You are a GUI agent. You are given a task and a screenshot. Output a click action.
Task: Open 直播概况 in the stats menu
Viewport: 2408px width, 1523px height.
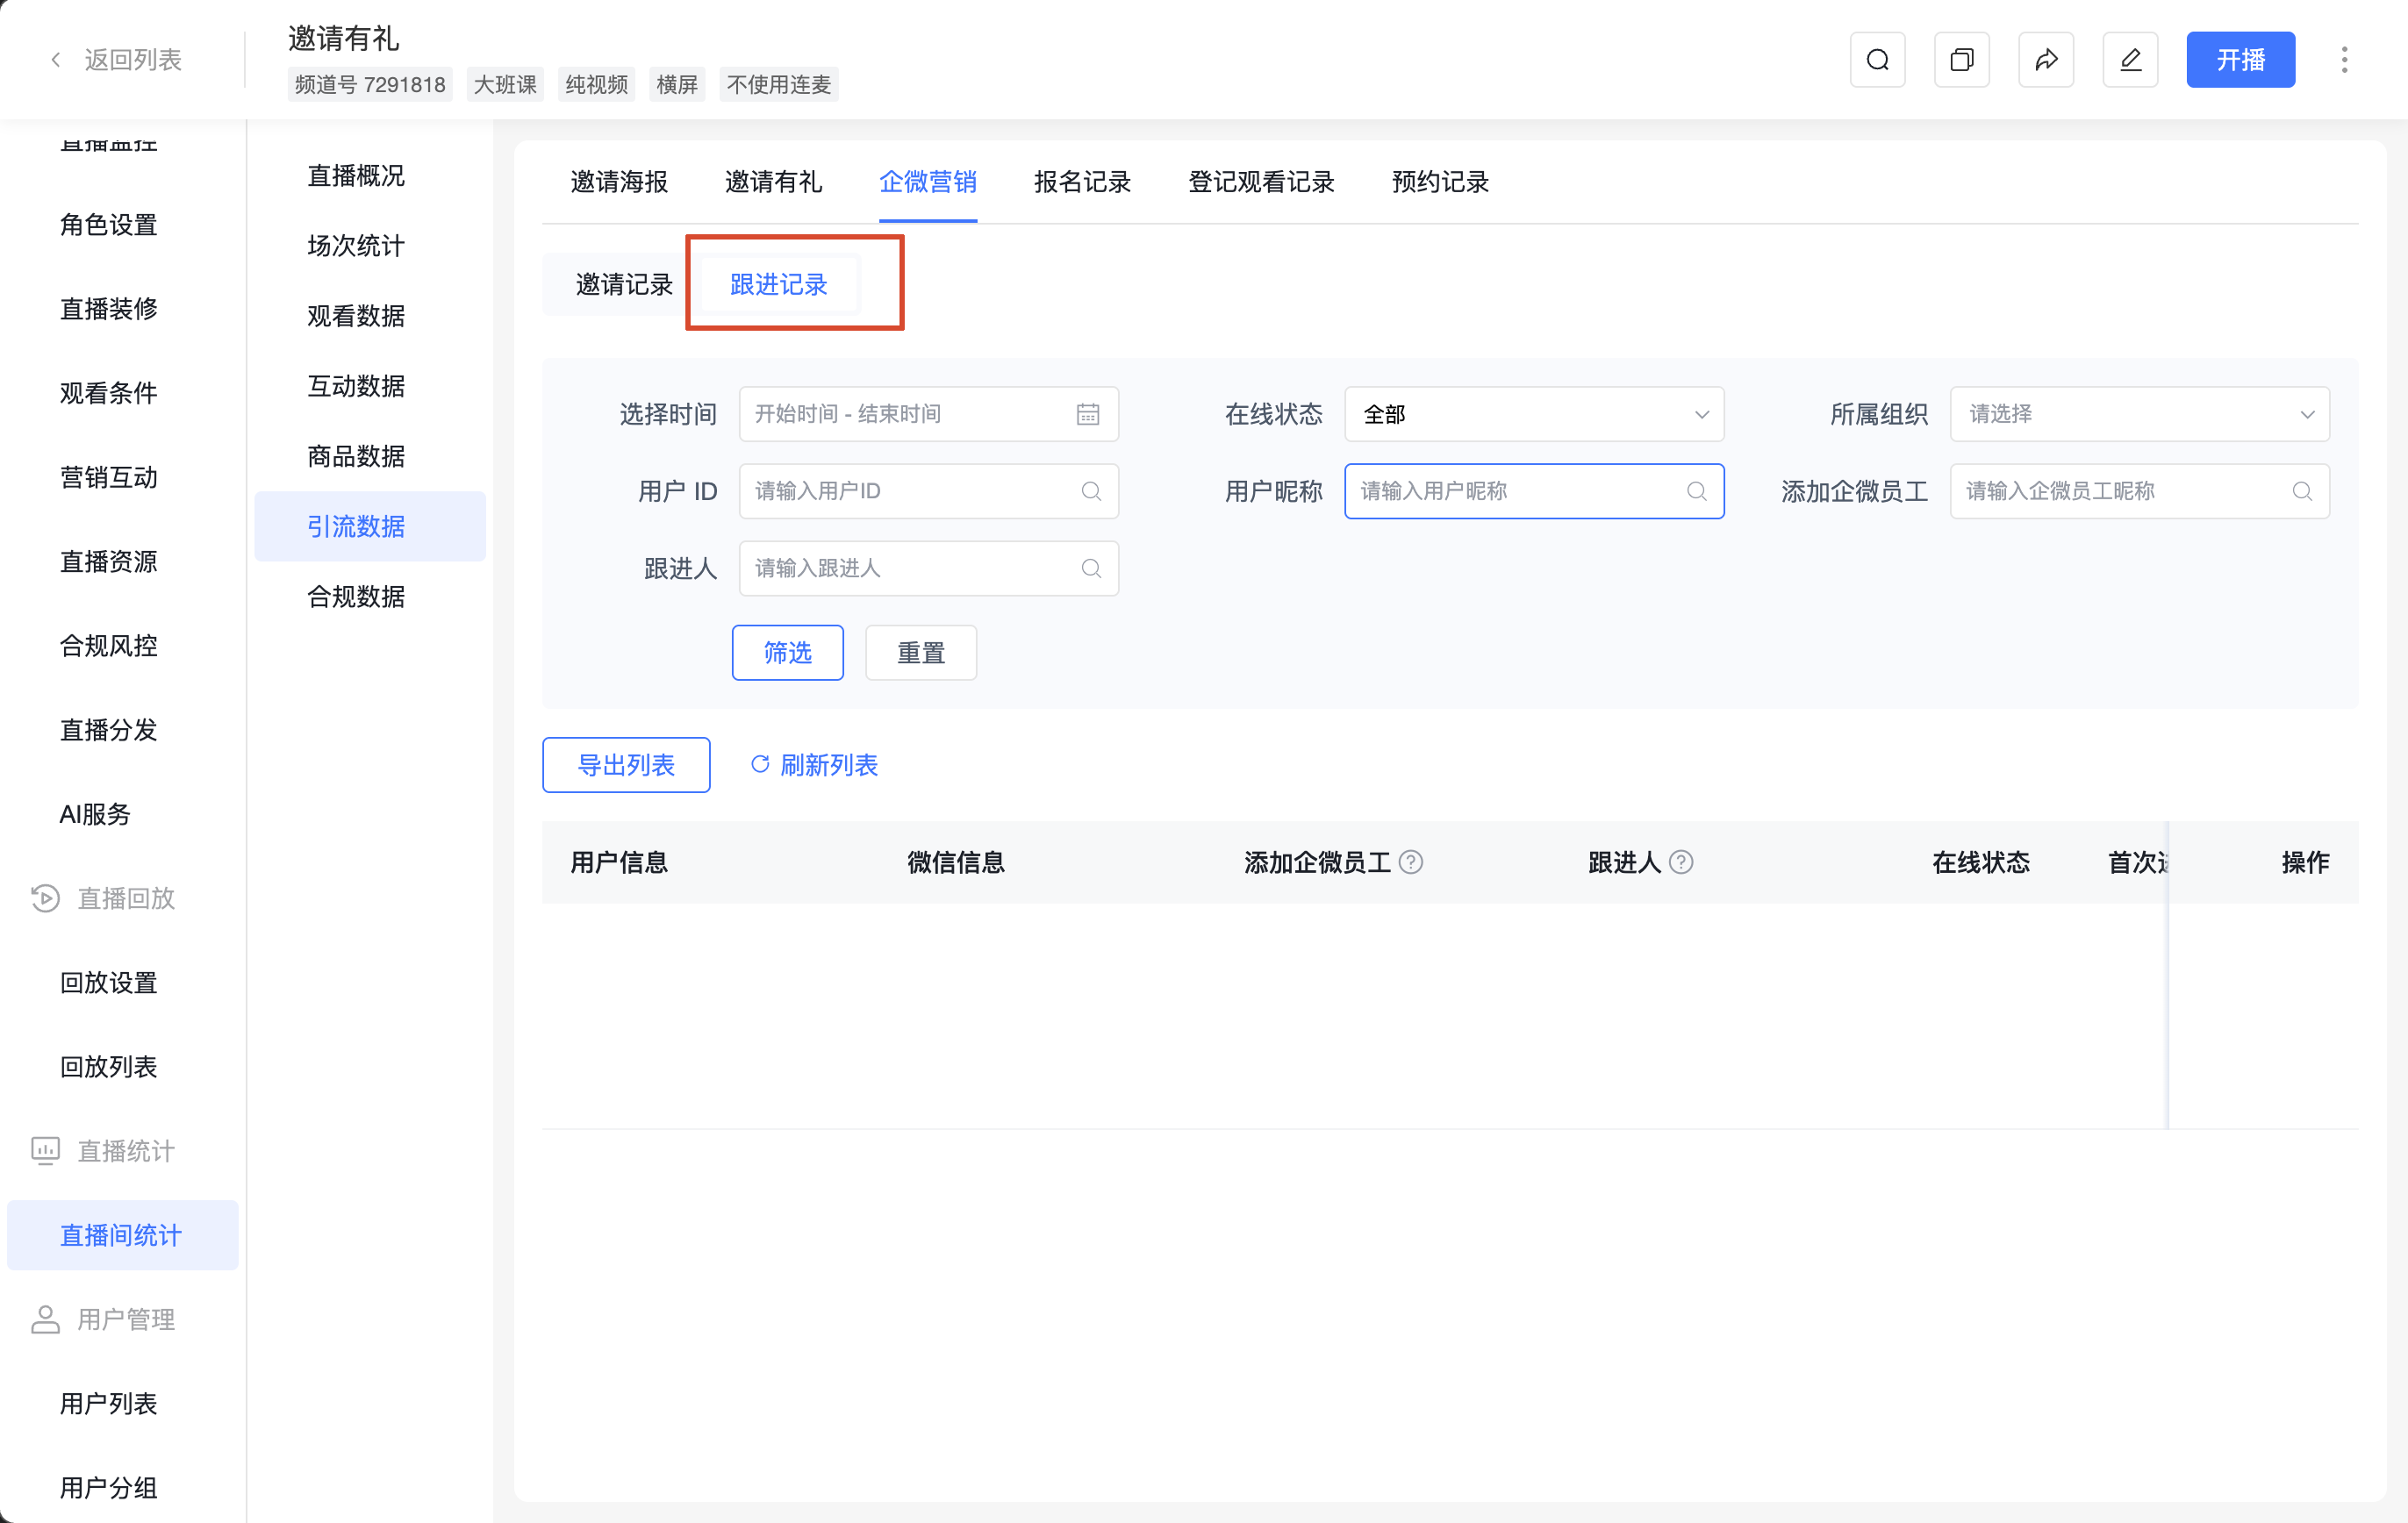click(356, 176)
